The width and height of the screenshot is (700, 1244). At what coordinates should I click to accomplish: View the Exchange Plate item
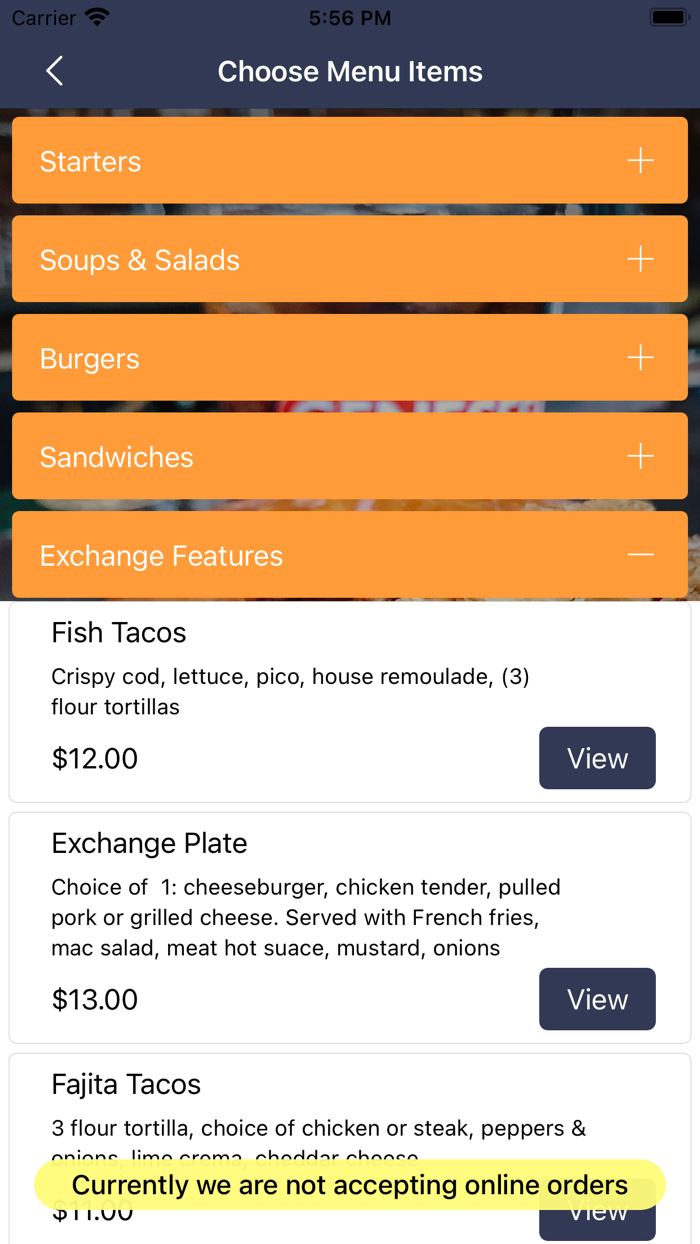[597, 999]
